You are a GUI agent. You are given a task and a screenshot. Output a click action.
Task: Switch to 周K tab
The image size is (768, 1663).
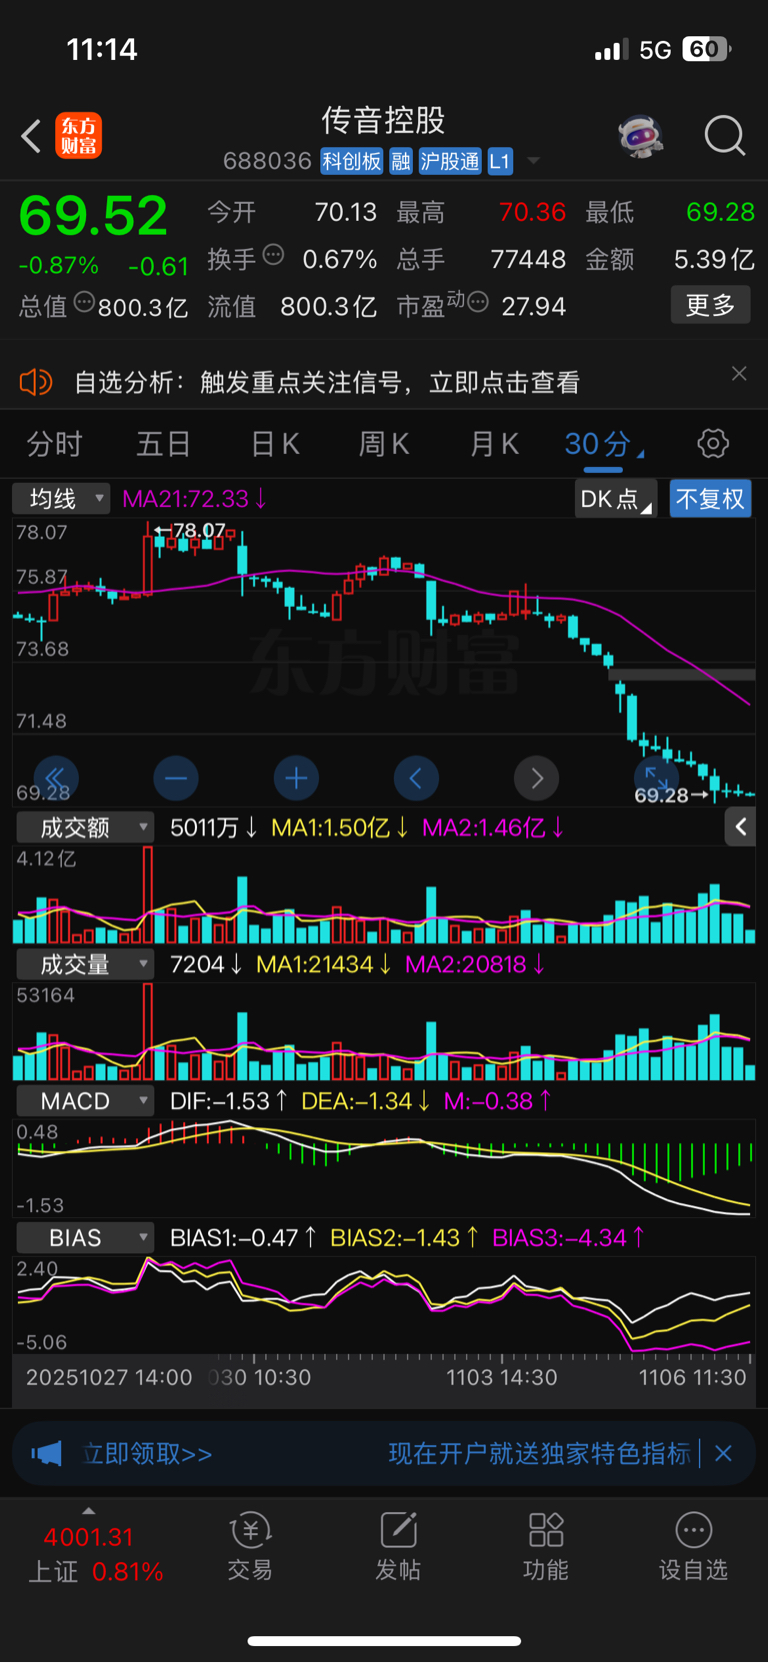pyautogui.click(x=384, y=444)
